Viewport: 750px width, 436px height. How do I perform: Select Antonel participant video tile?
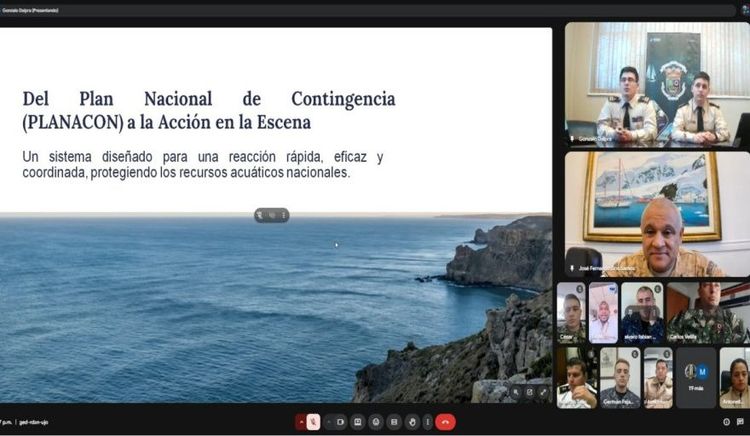[x=735, y=378]
